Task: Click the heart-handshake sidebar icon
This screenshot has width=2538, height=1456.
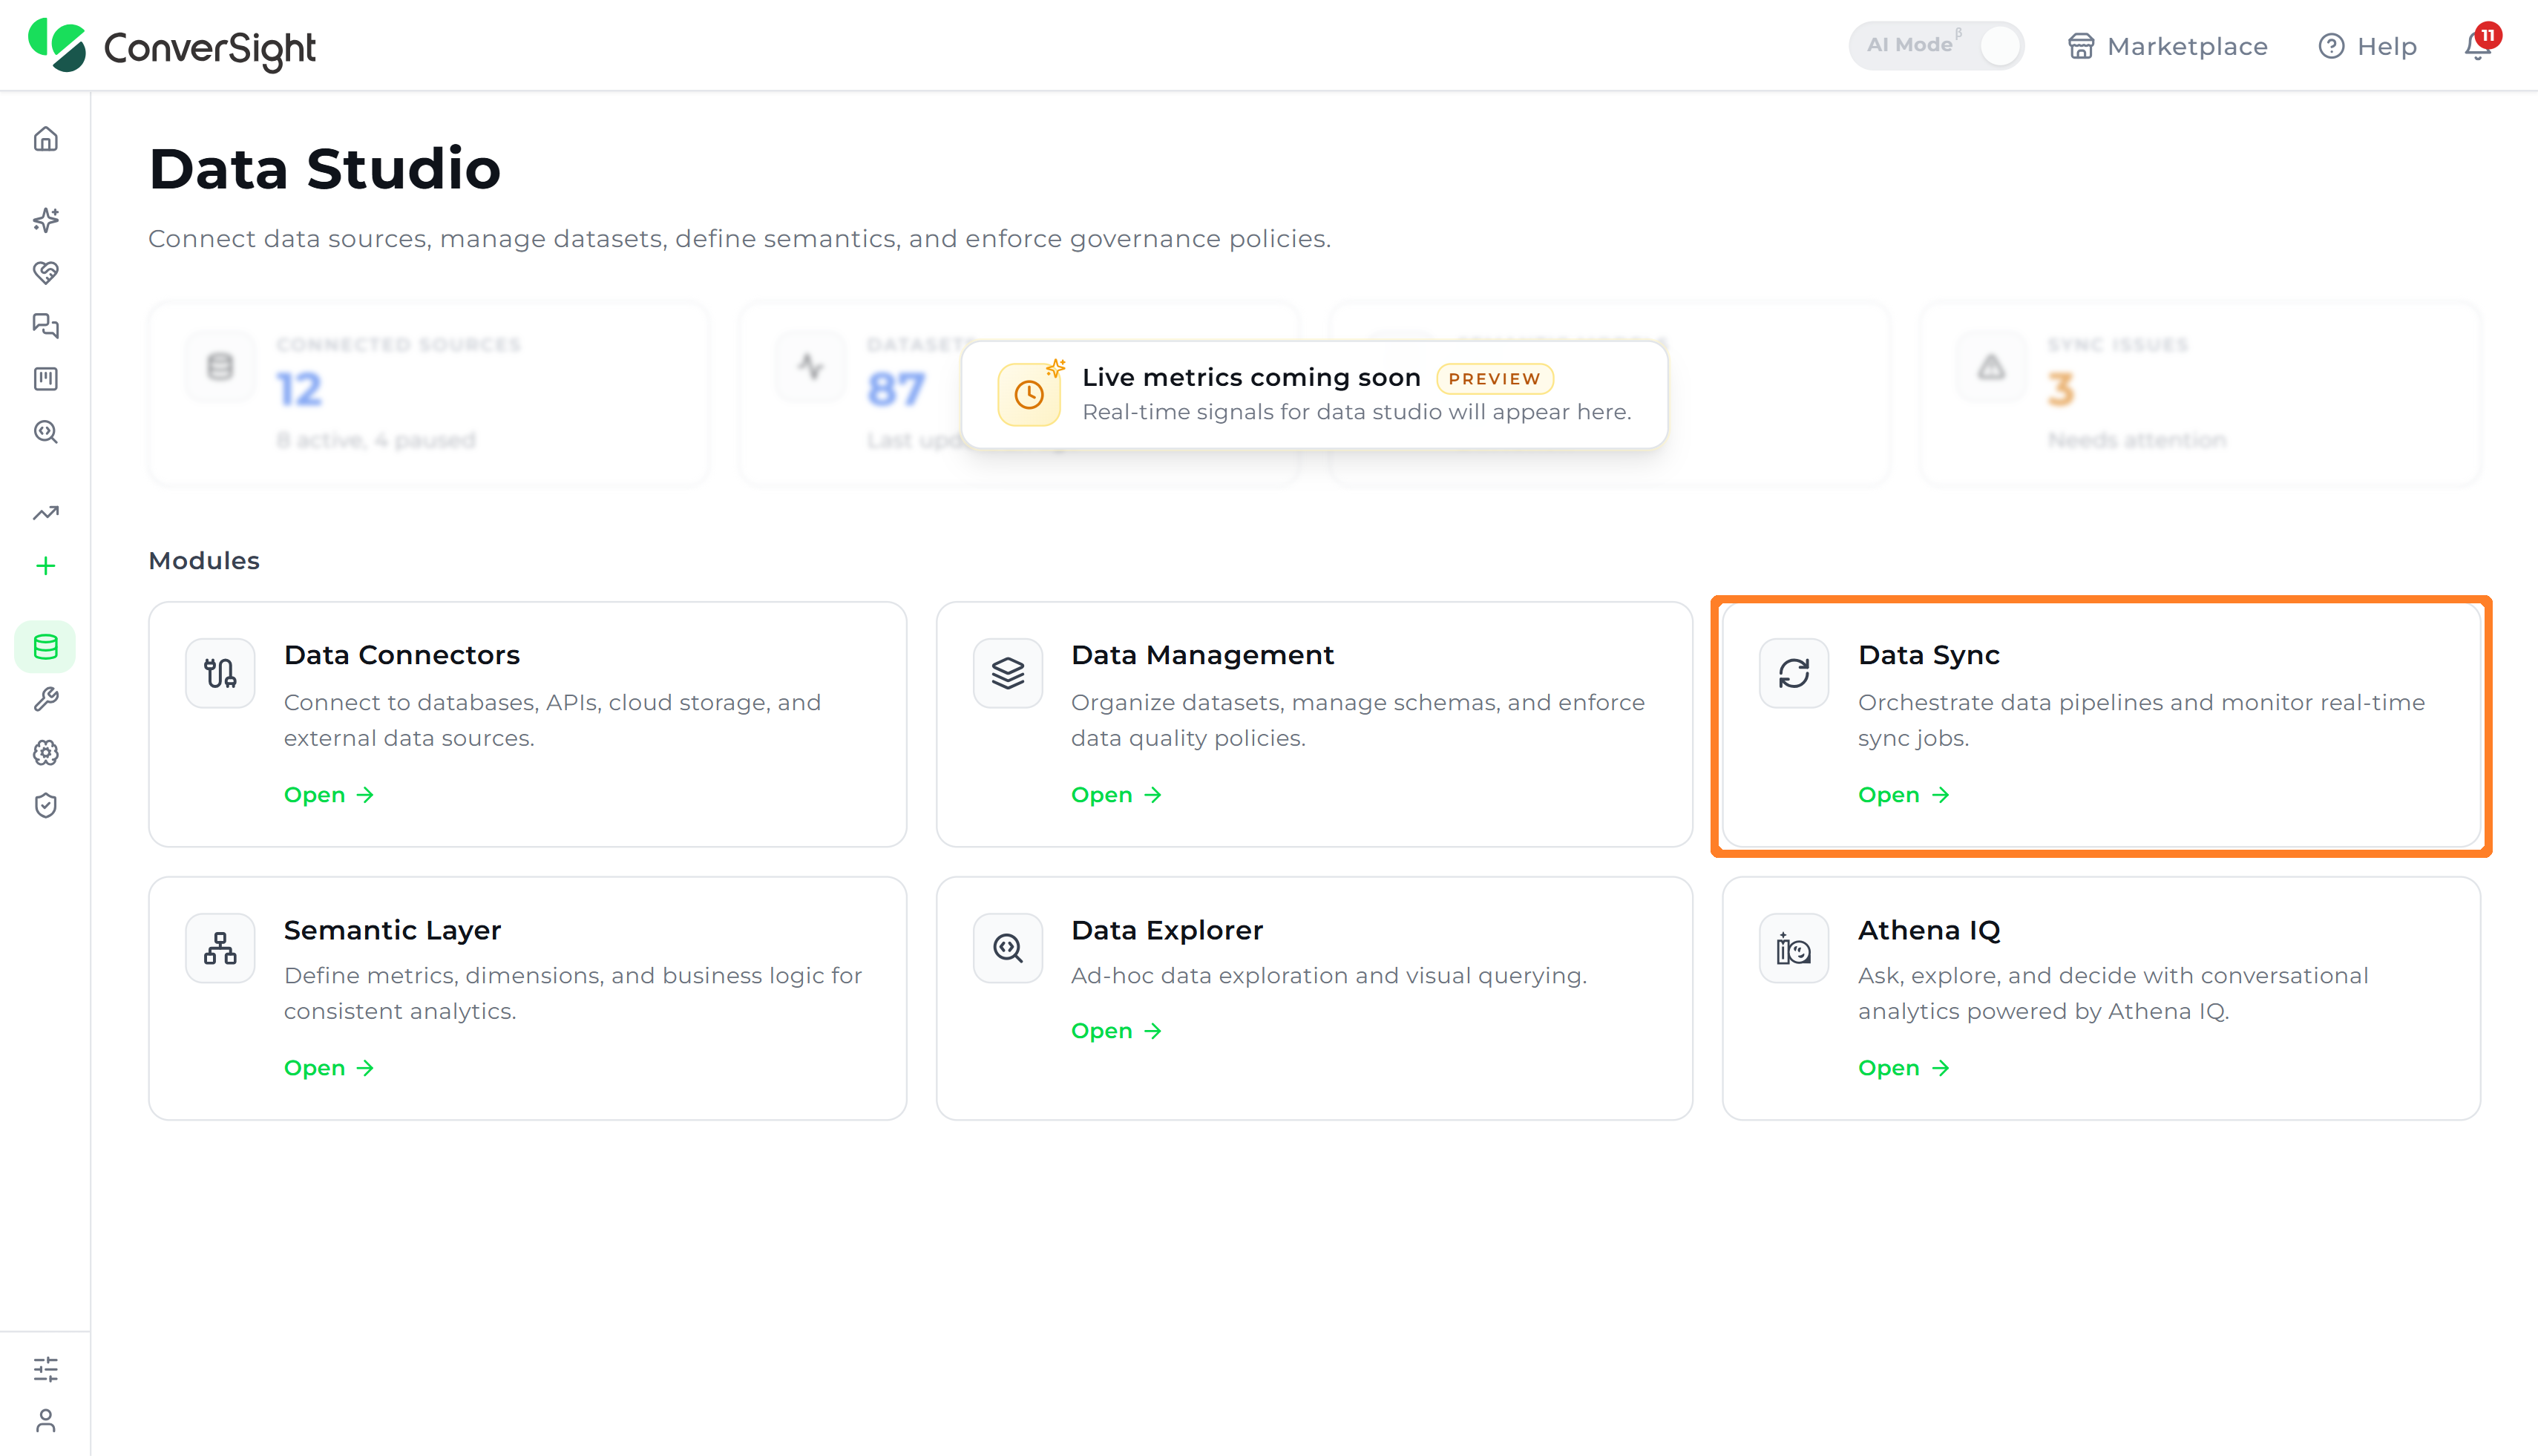Action: (x=46, y=272)
